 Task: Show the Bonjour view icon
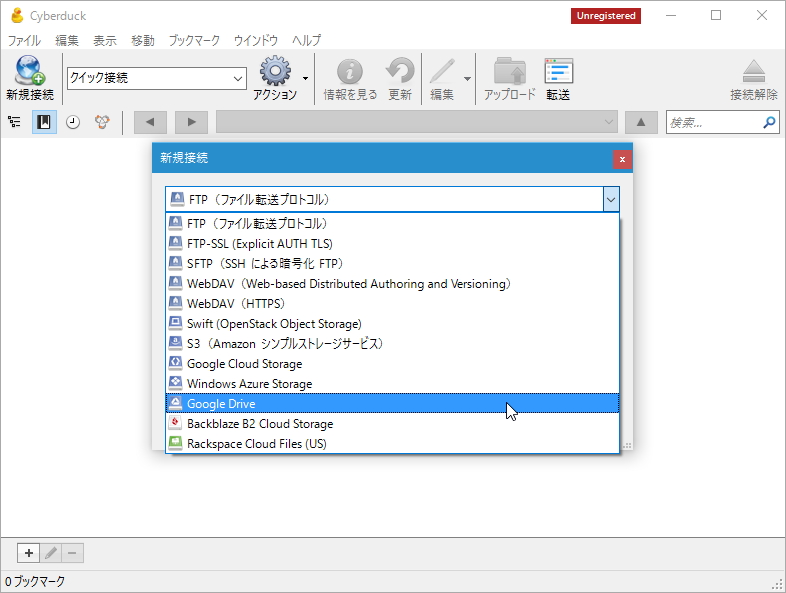point(102,122)
